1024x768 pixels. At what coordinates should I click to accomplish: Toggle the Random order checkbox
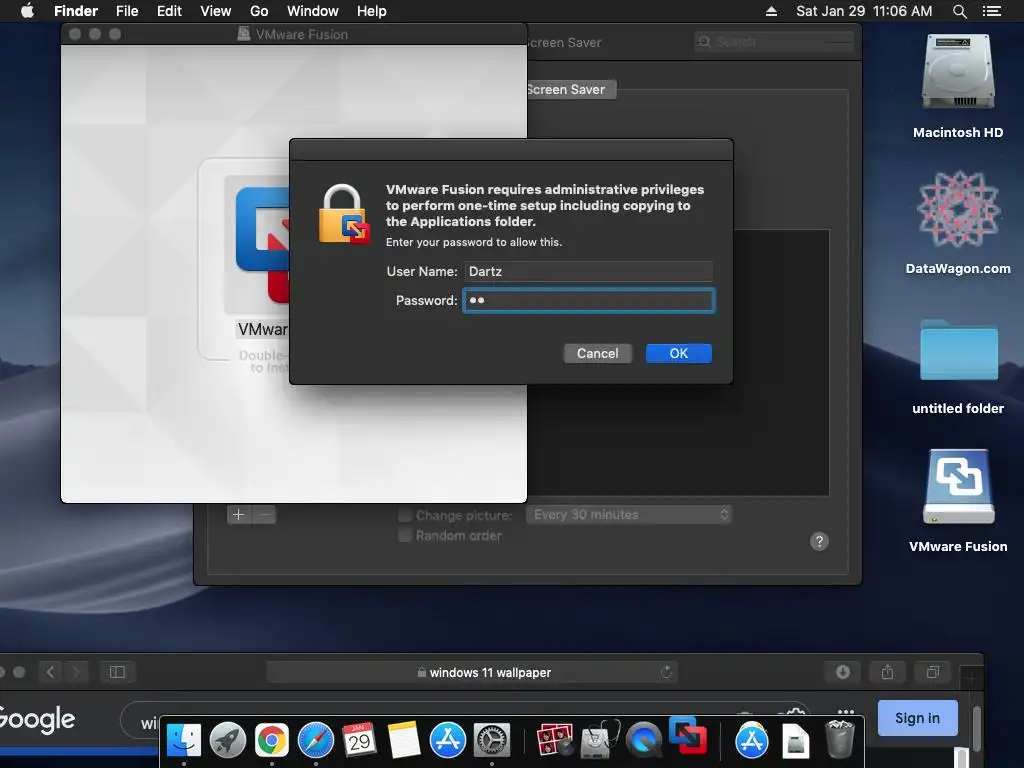tap(405, 536)
